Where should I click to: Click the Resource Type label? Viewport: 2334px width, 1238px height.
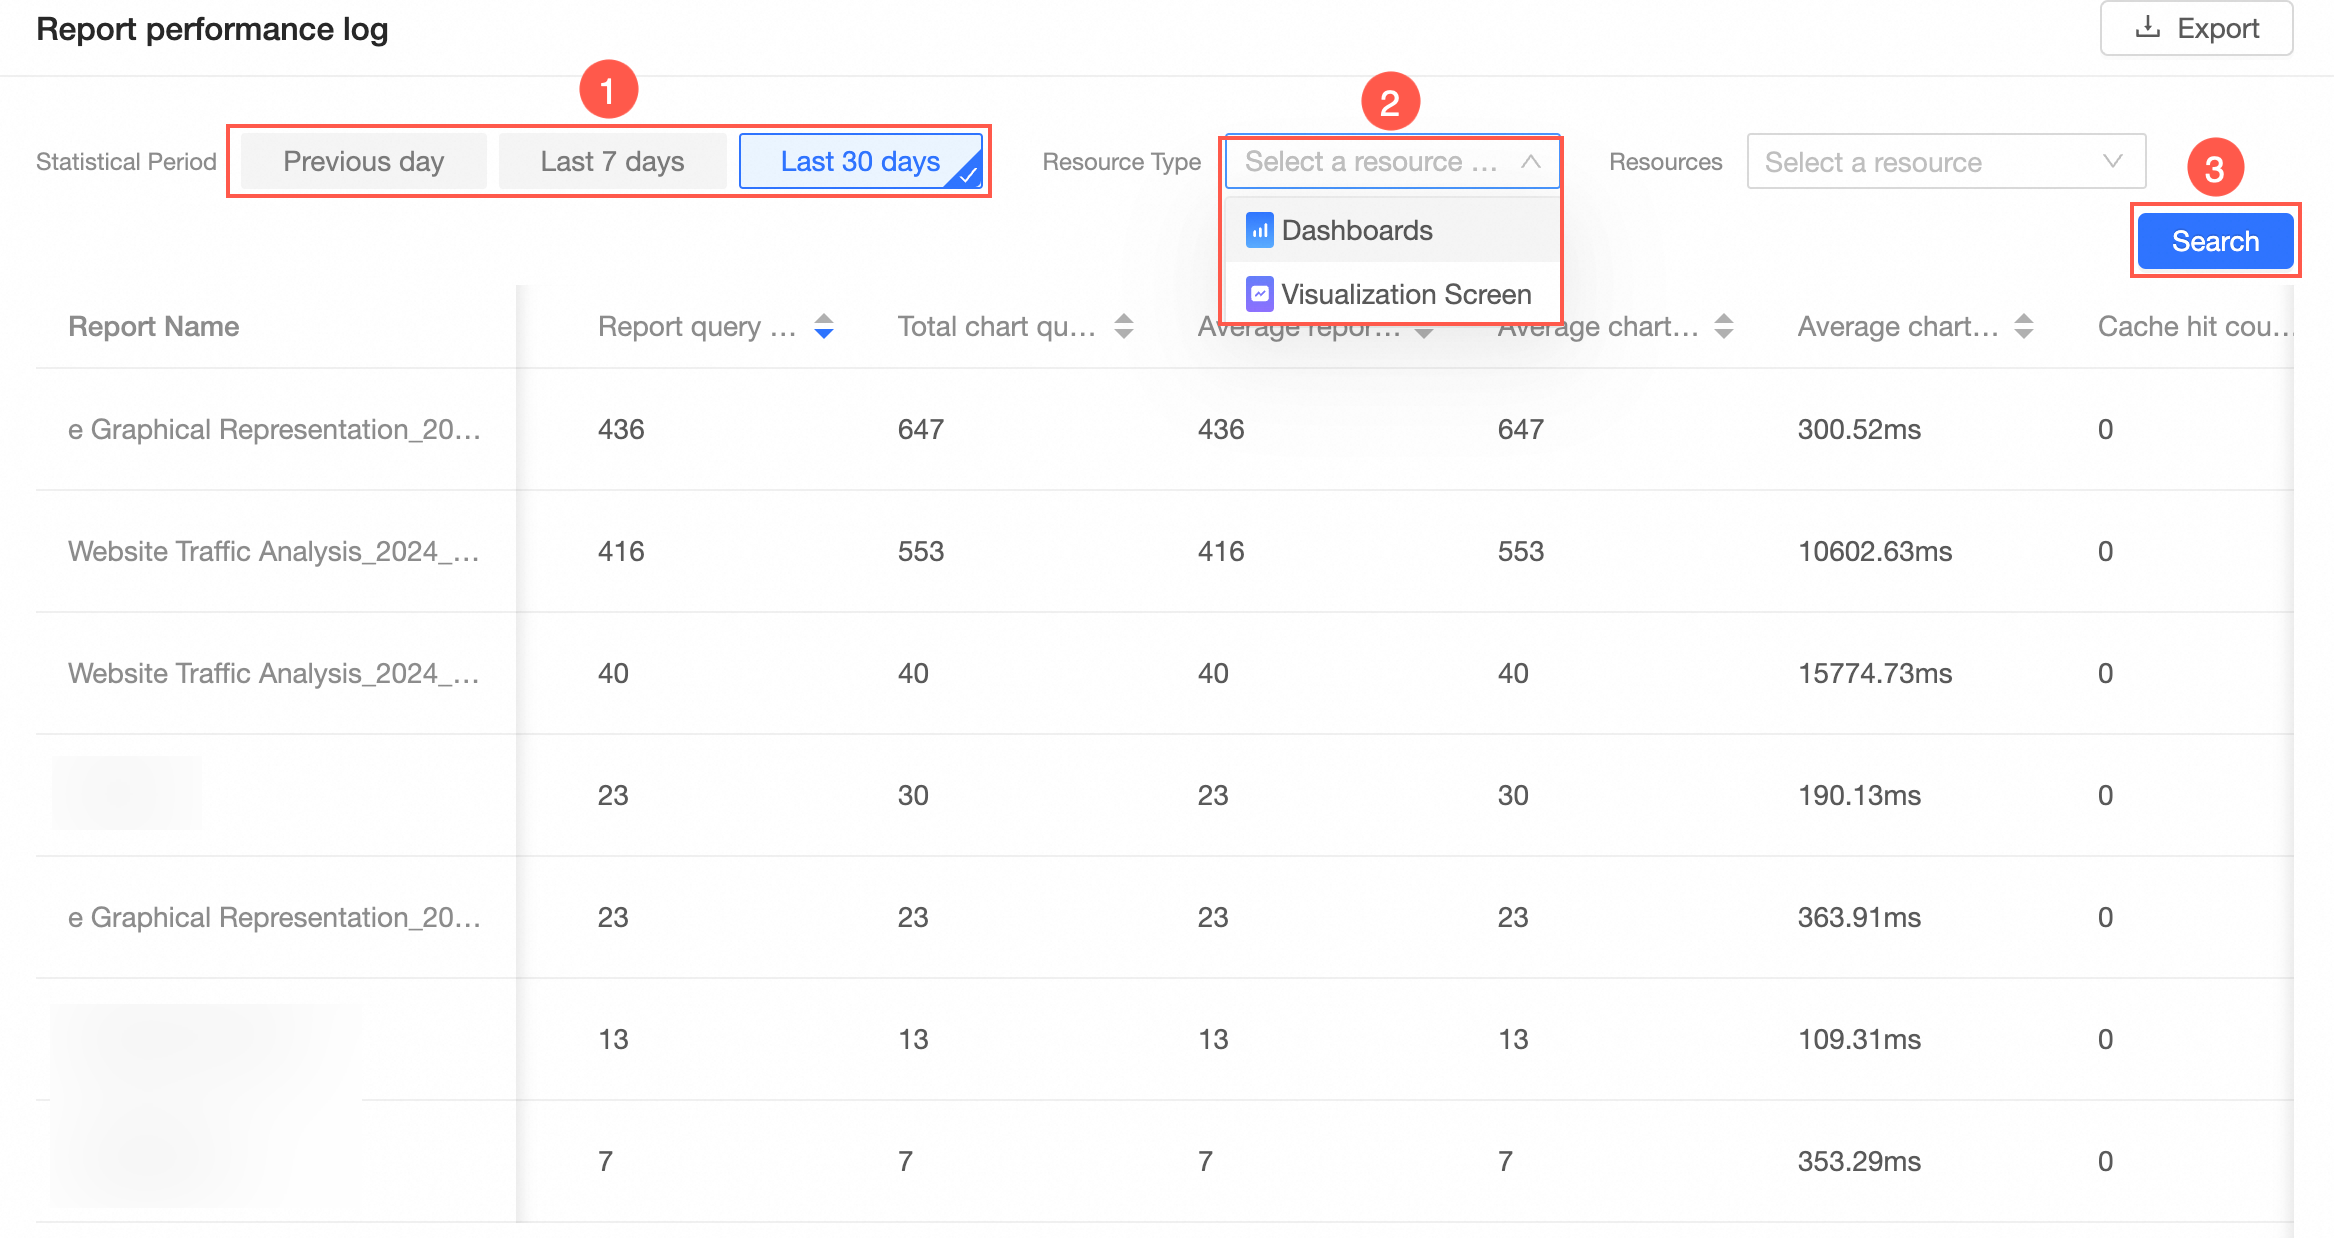click(x=1121, y=161)
